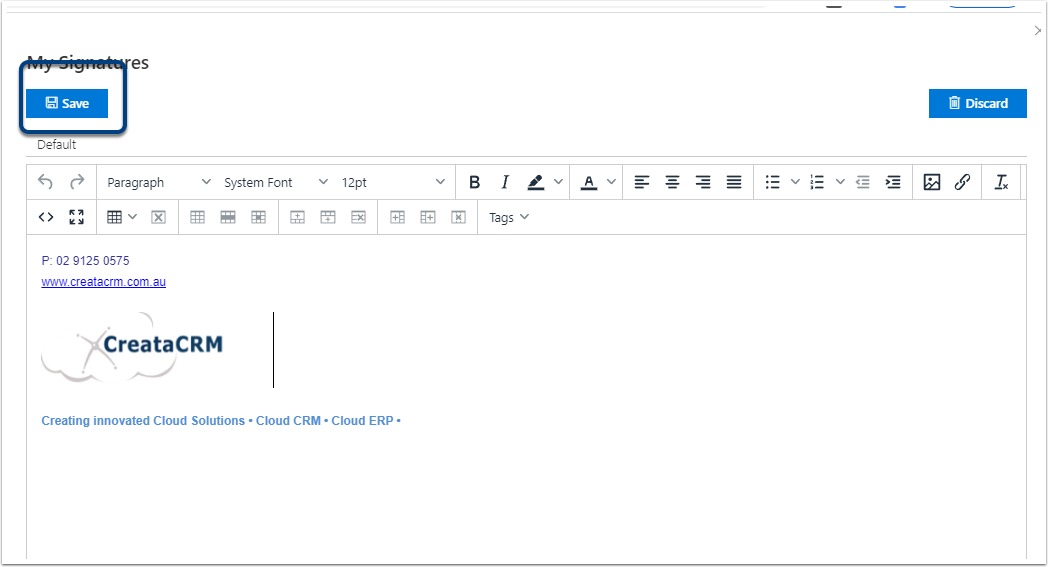The width and height of the screenshot is (1048, 567).
Task: Center align the text
Action: click(672, 182)
